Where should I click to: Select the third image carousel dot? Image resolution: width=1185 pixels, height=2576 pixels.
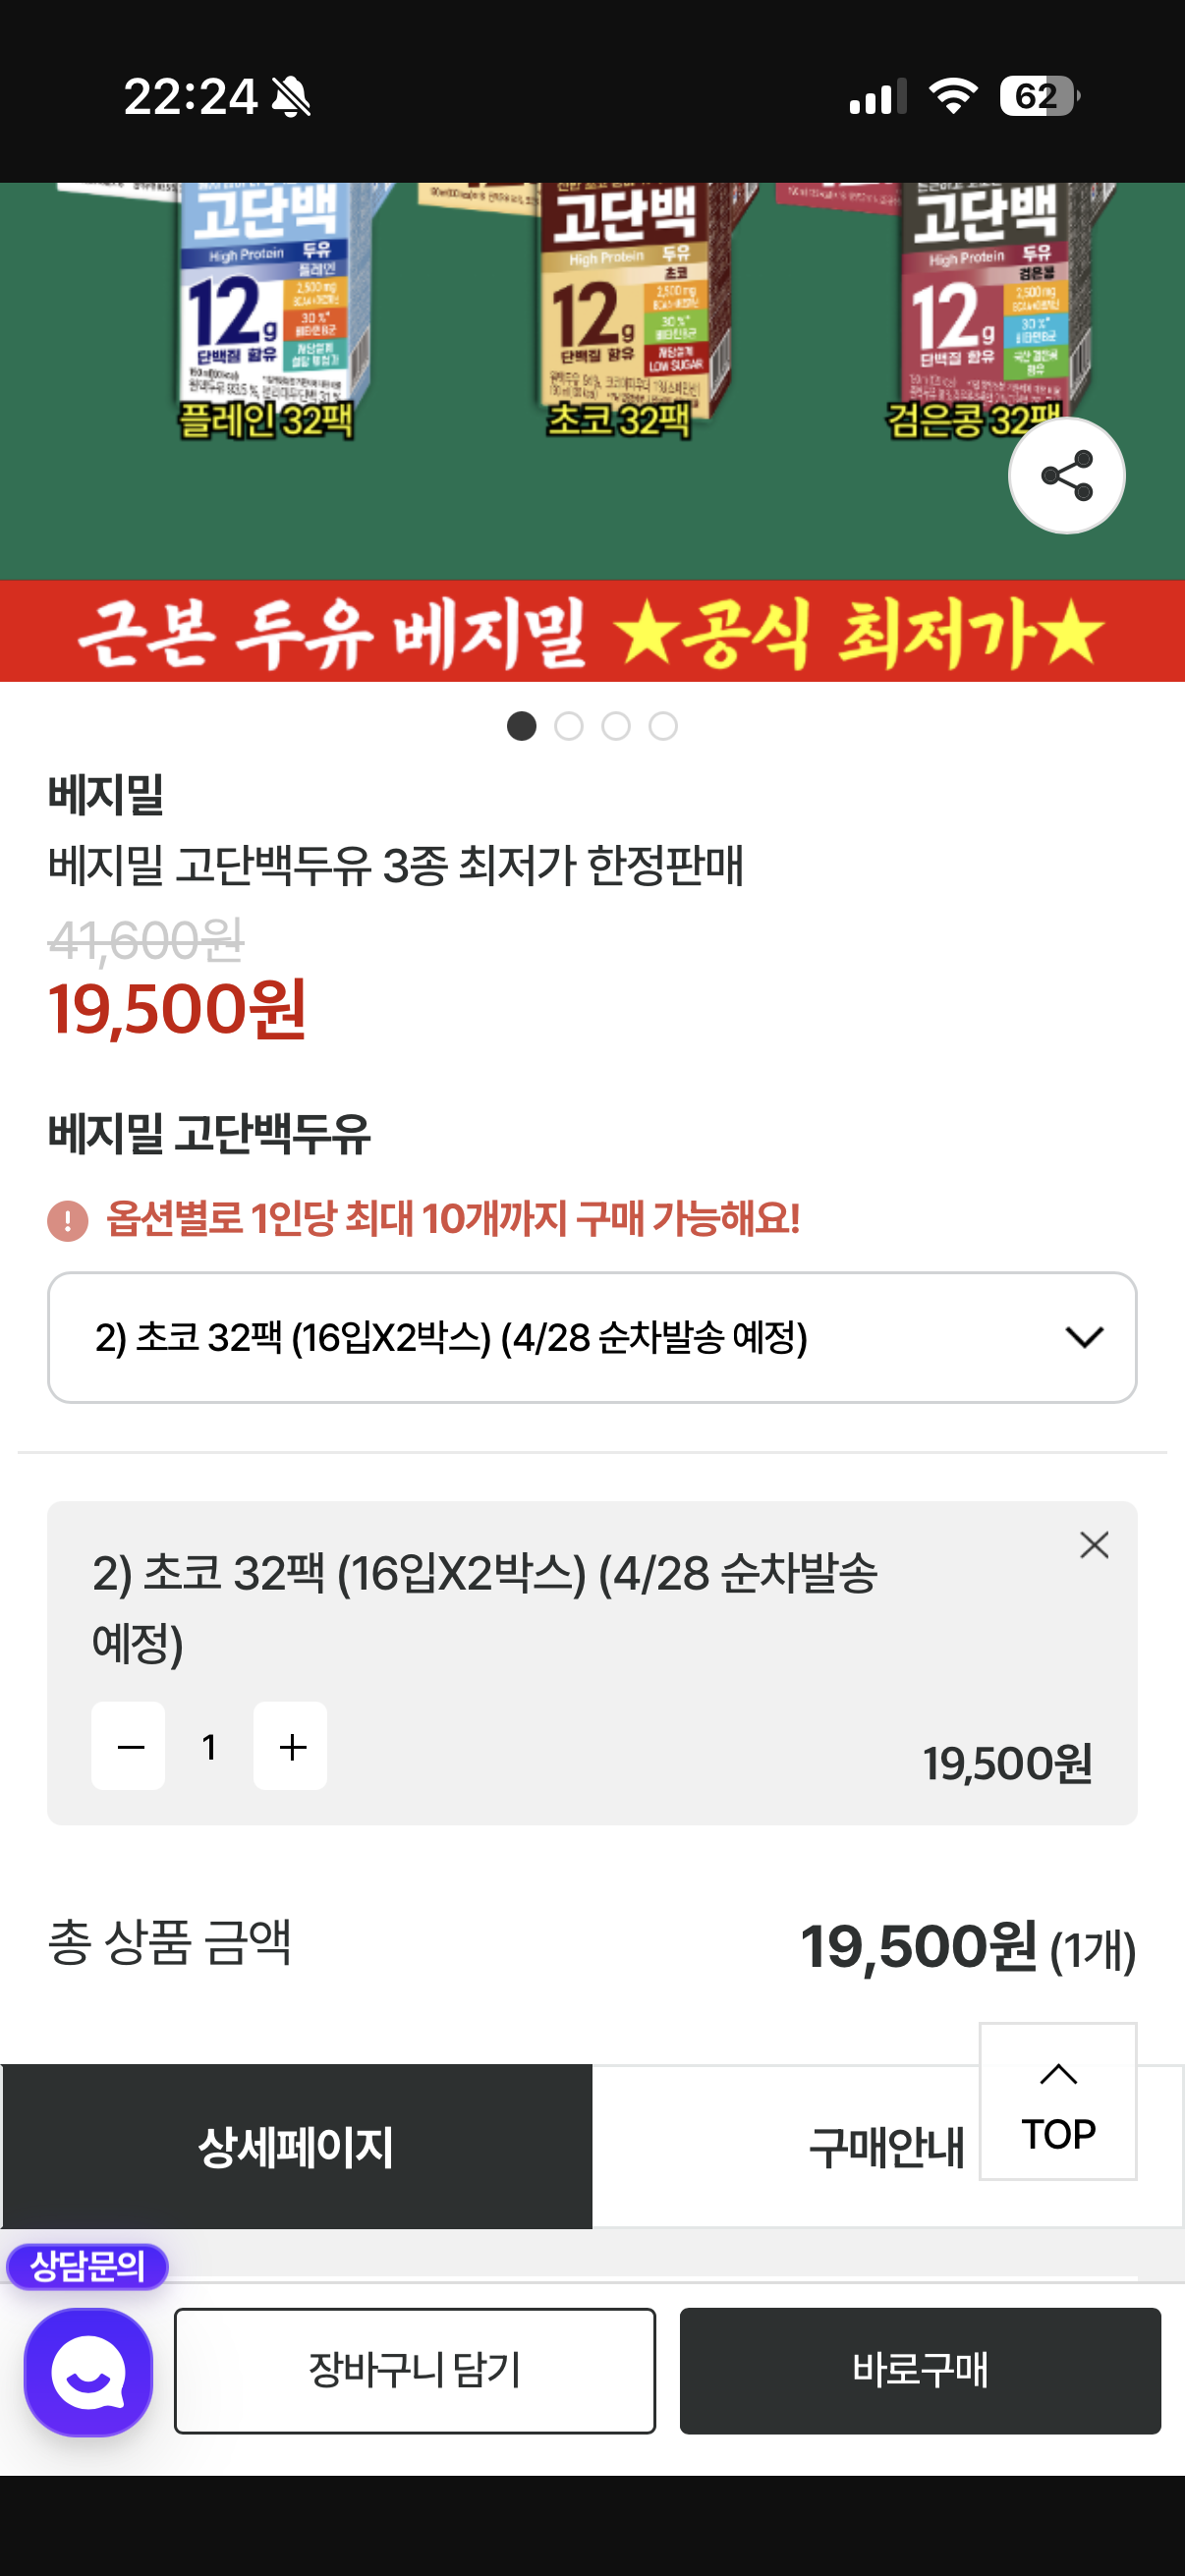[x=616, y=726]
